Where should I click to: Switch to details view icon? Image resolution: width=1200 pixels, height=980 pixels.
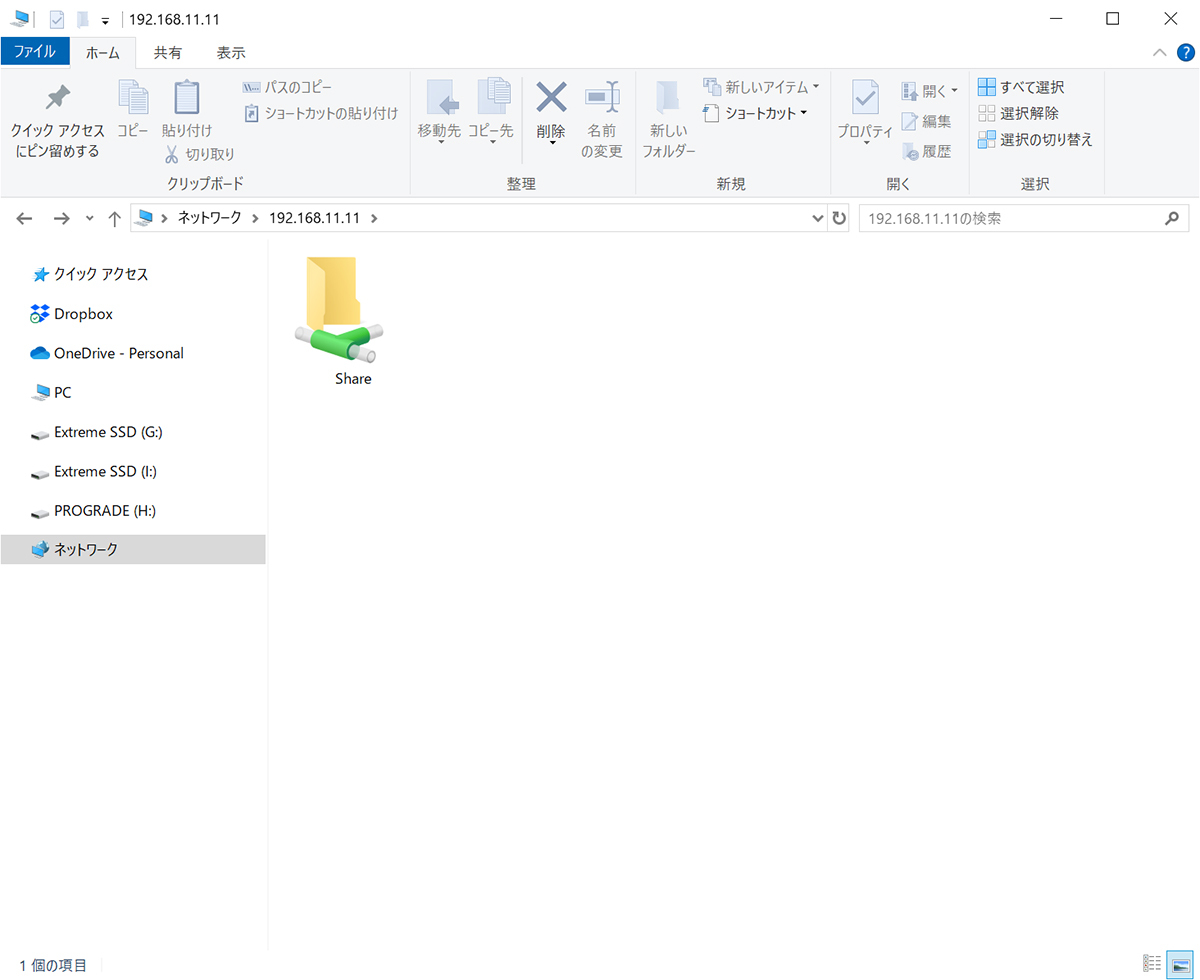(x=1152, y=964)
